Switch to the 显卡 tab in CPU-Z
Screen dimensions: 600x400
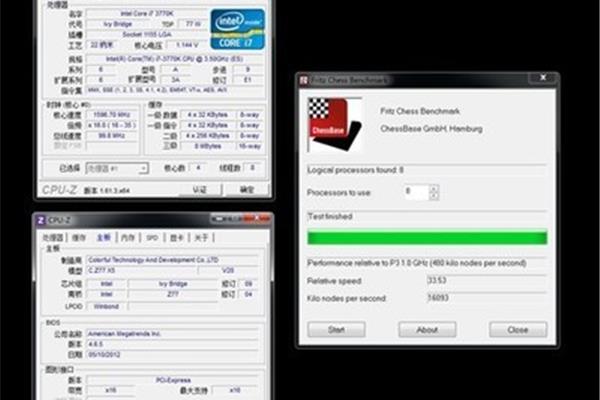176,238
